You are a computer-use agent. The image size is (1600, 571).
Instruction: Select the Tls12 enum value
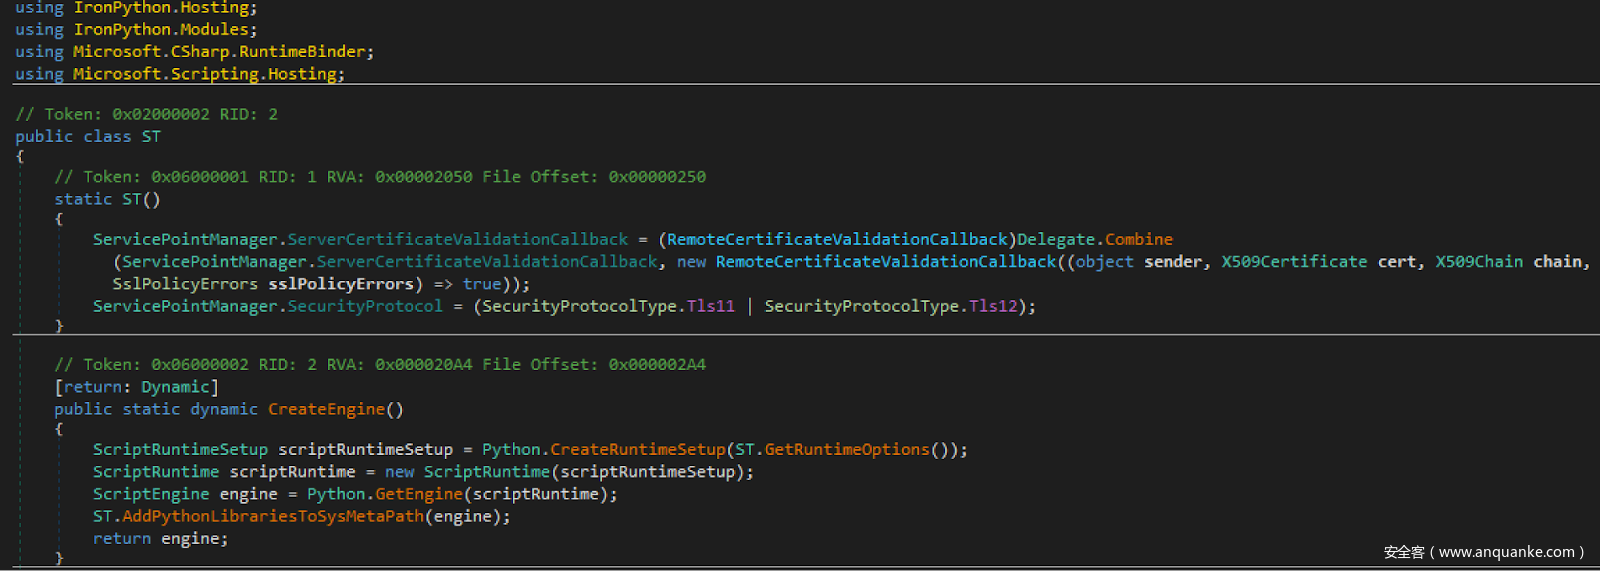pyautogui.click(x=993, y=307)
